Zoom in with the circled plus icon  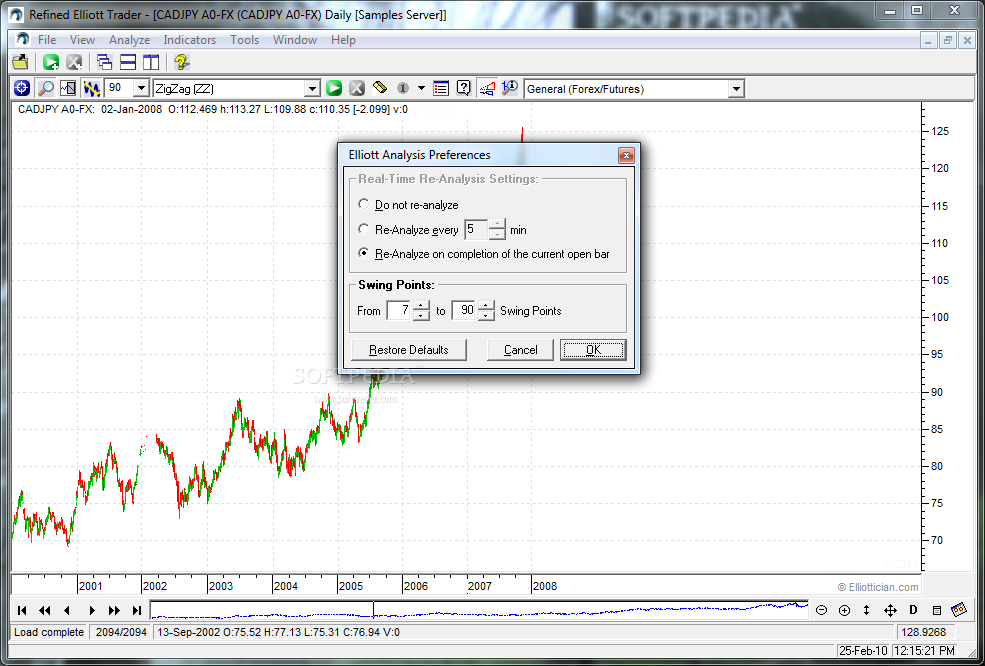(844, 610)
